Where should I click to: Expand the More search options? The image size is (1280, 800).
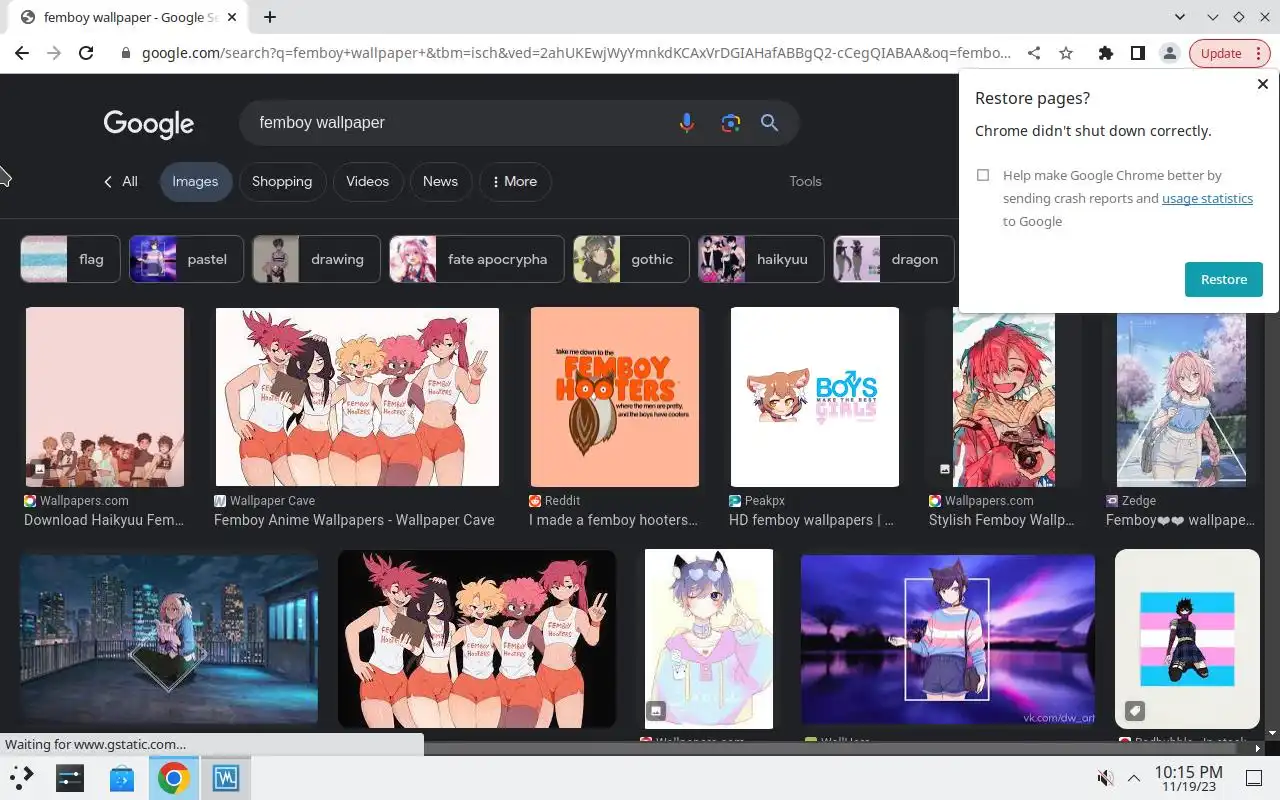pos(515,181)
